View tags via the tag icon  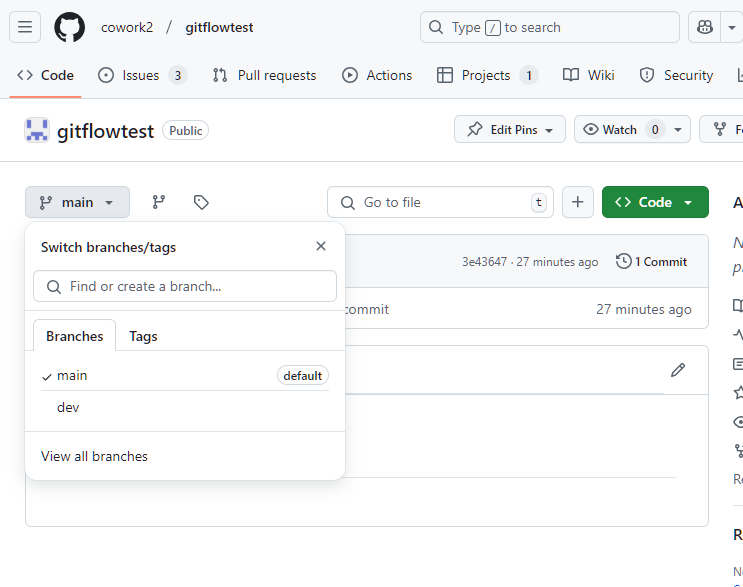[201, 202]
